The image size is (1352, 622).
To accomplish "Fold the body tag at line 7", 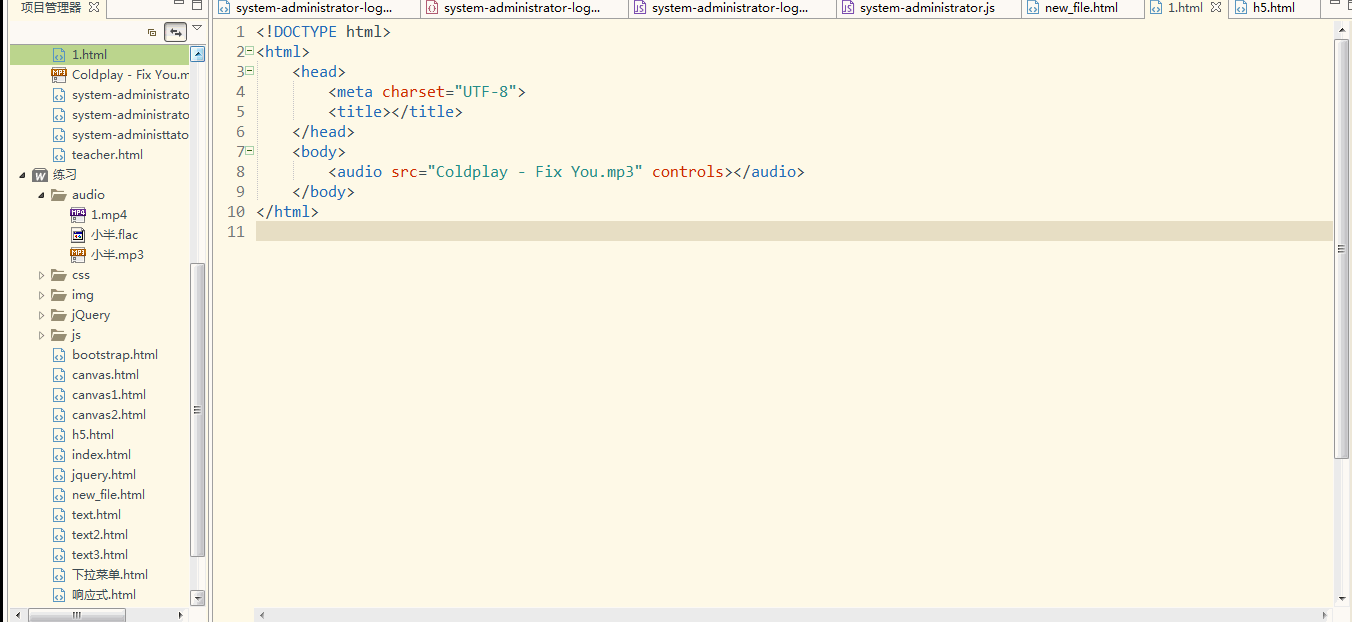I will (250, 151).
